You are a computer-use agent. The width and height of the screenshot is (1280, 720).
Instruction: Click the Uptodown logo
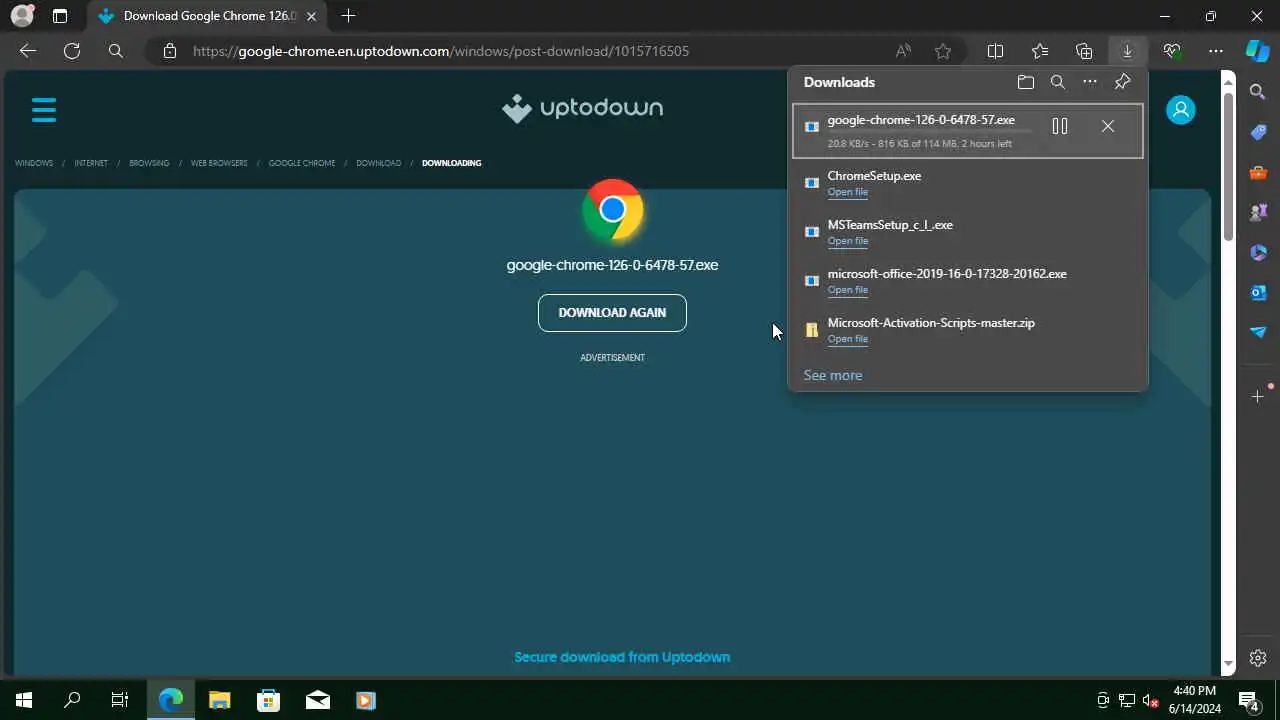582,108
